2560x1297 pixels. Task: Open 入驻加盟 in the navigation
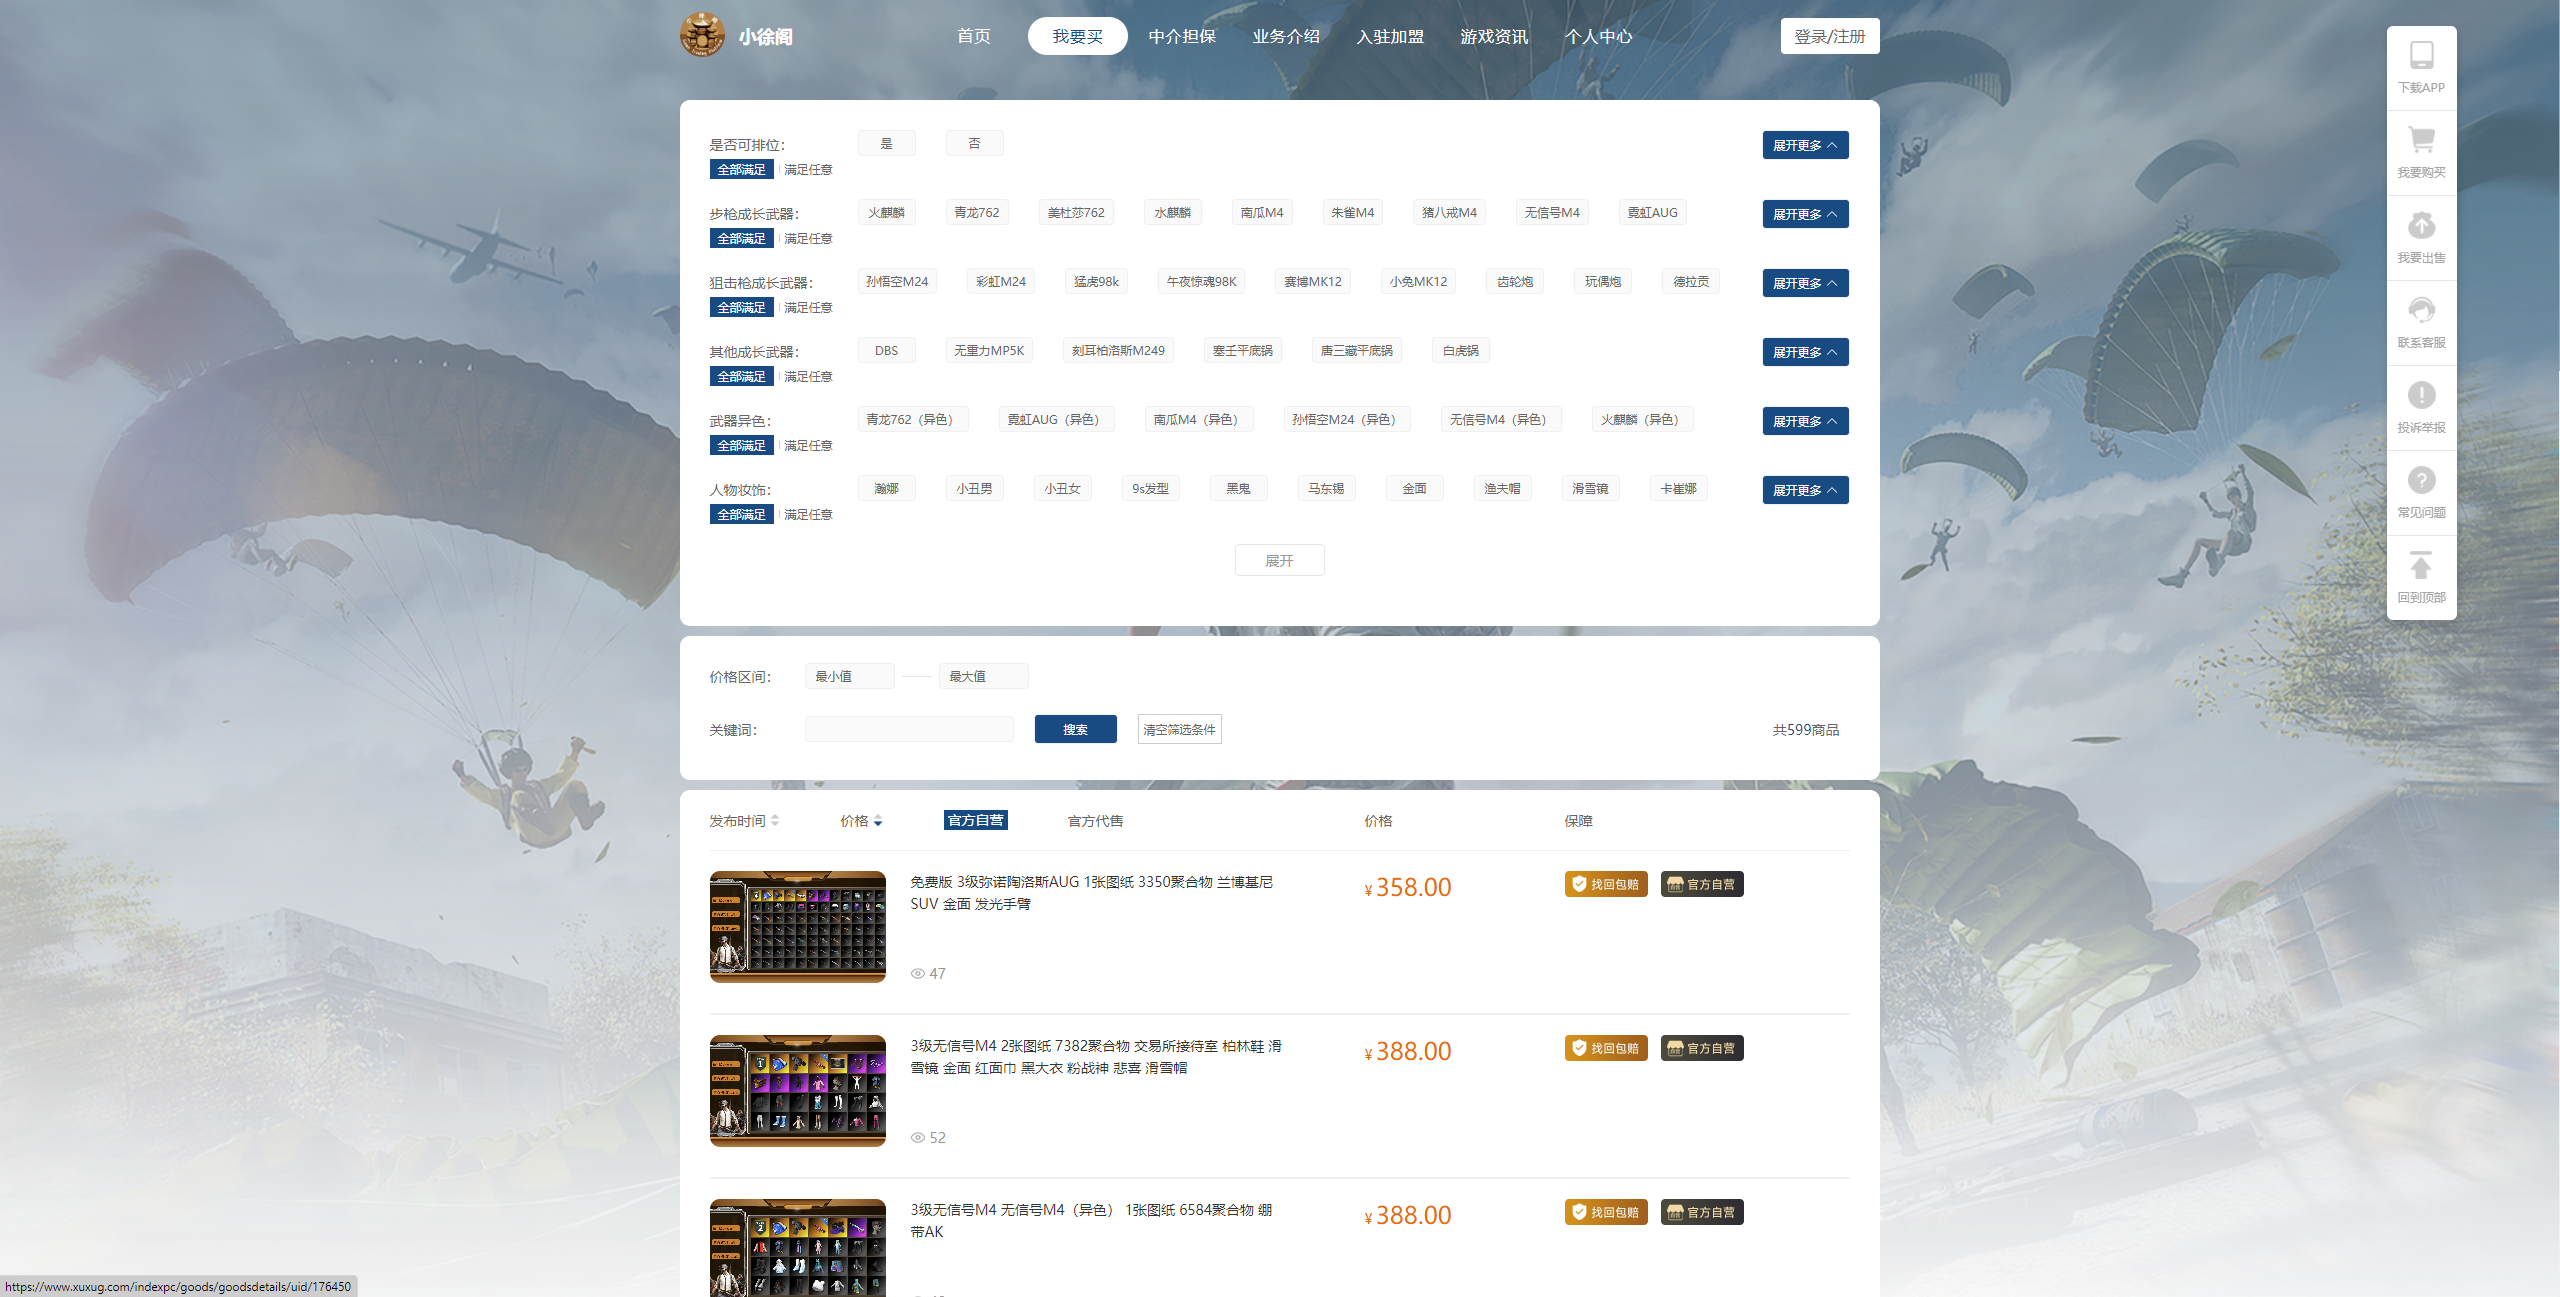1390,36
